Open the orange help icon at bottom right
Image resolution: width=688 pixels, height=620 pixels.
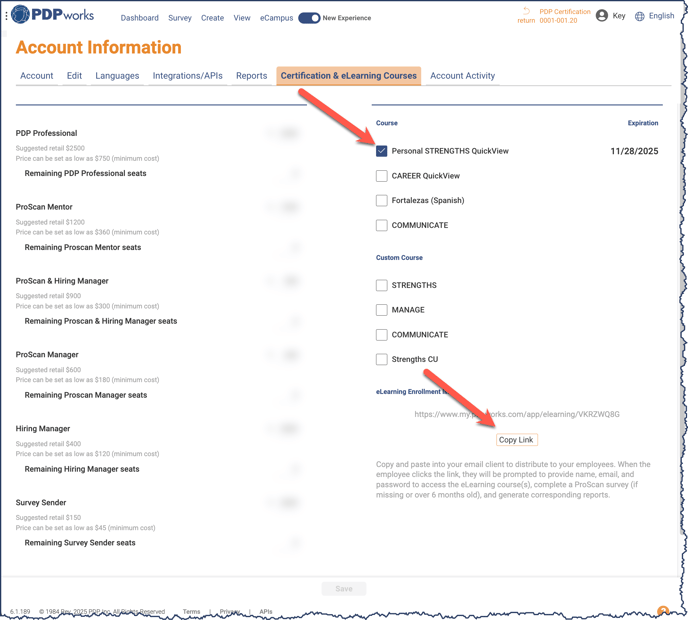[x=663, y=610]
